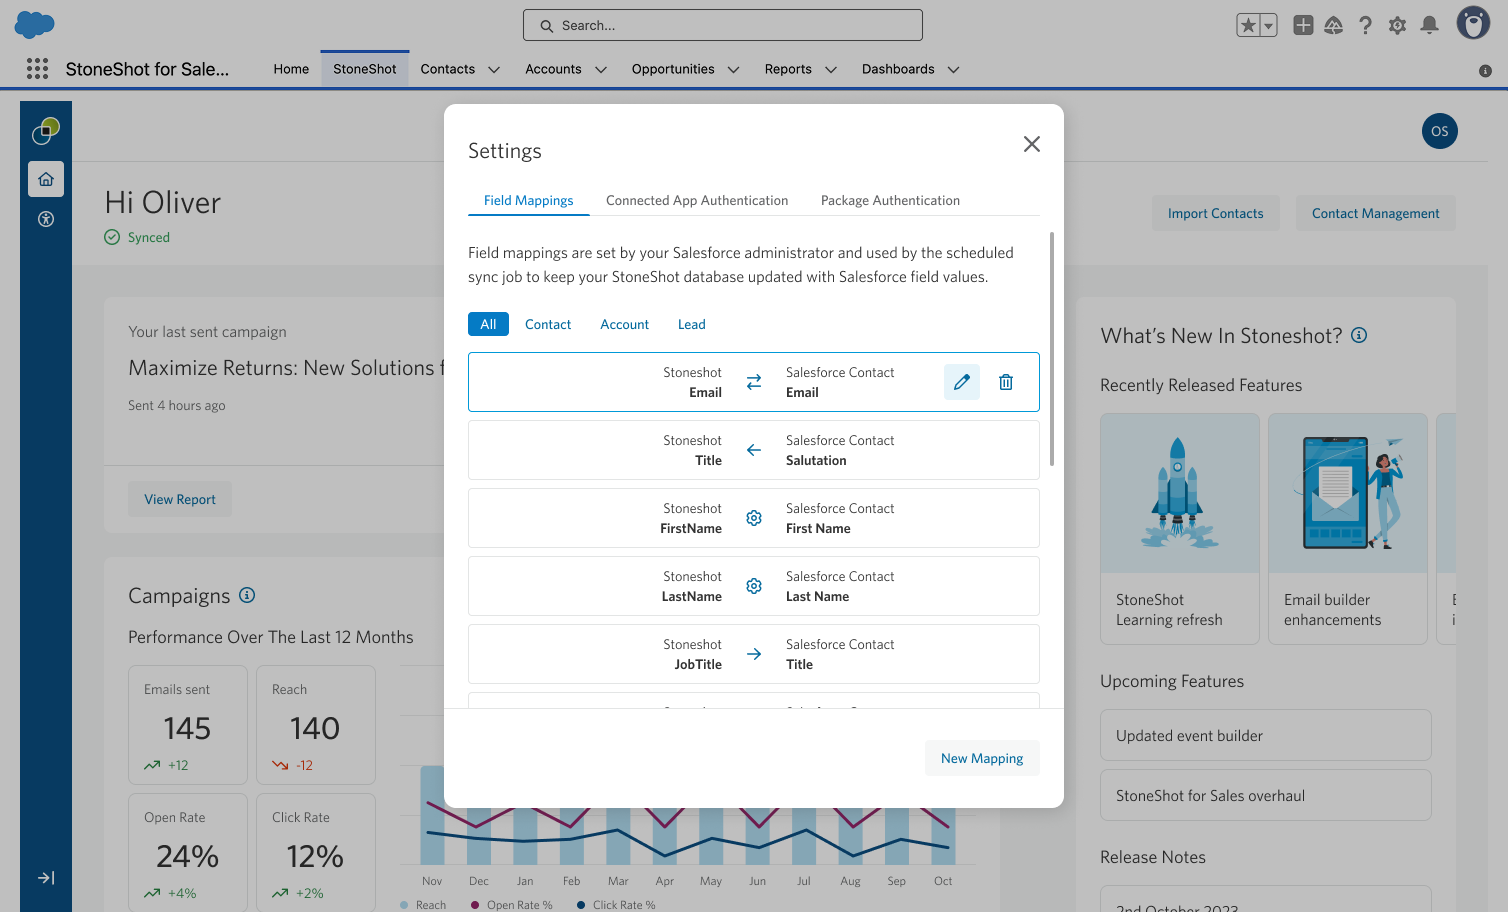Expand the Opportunities nav dropdown chevron
The width and height of the screenshot is (1508, 912).
[x=734, y=70]
